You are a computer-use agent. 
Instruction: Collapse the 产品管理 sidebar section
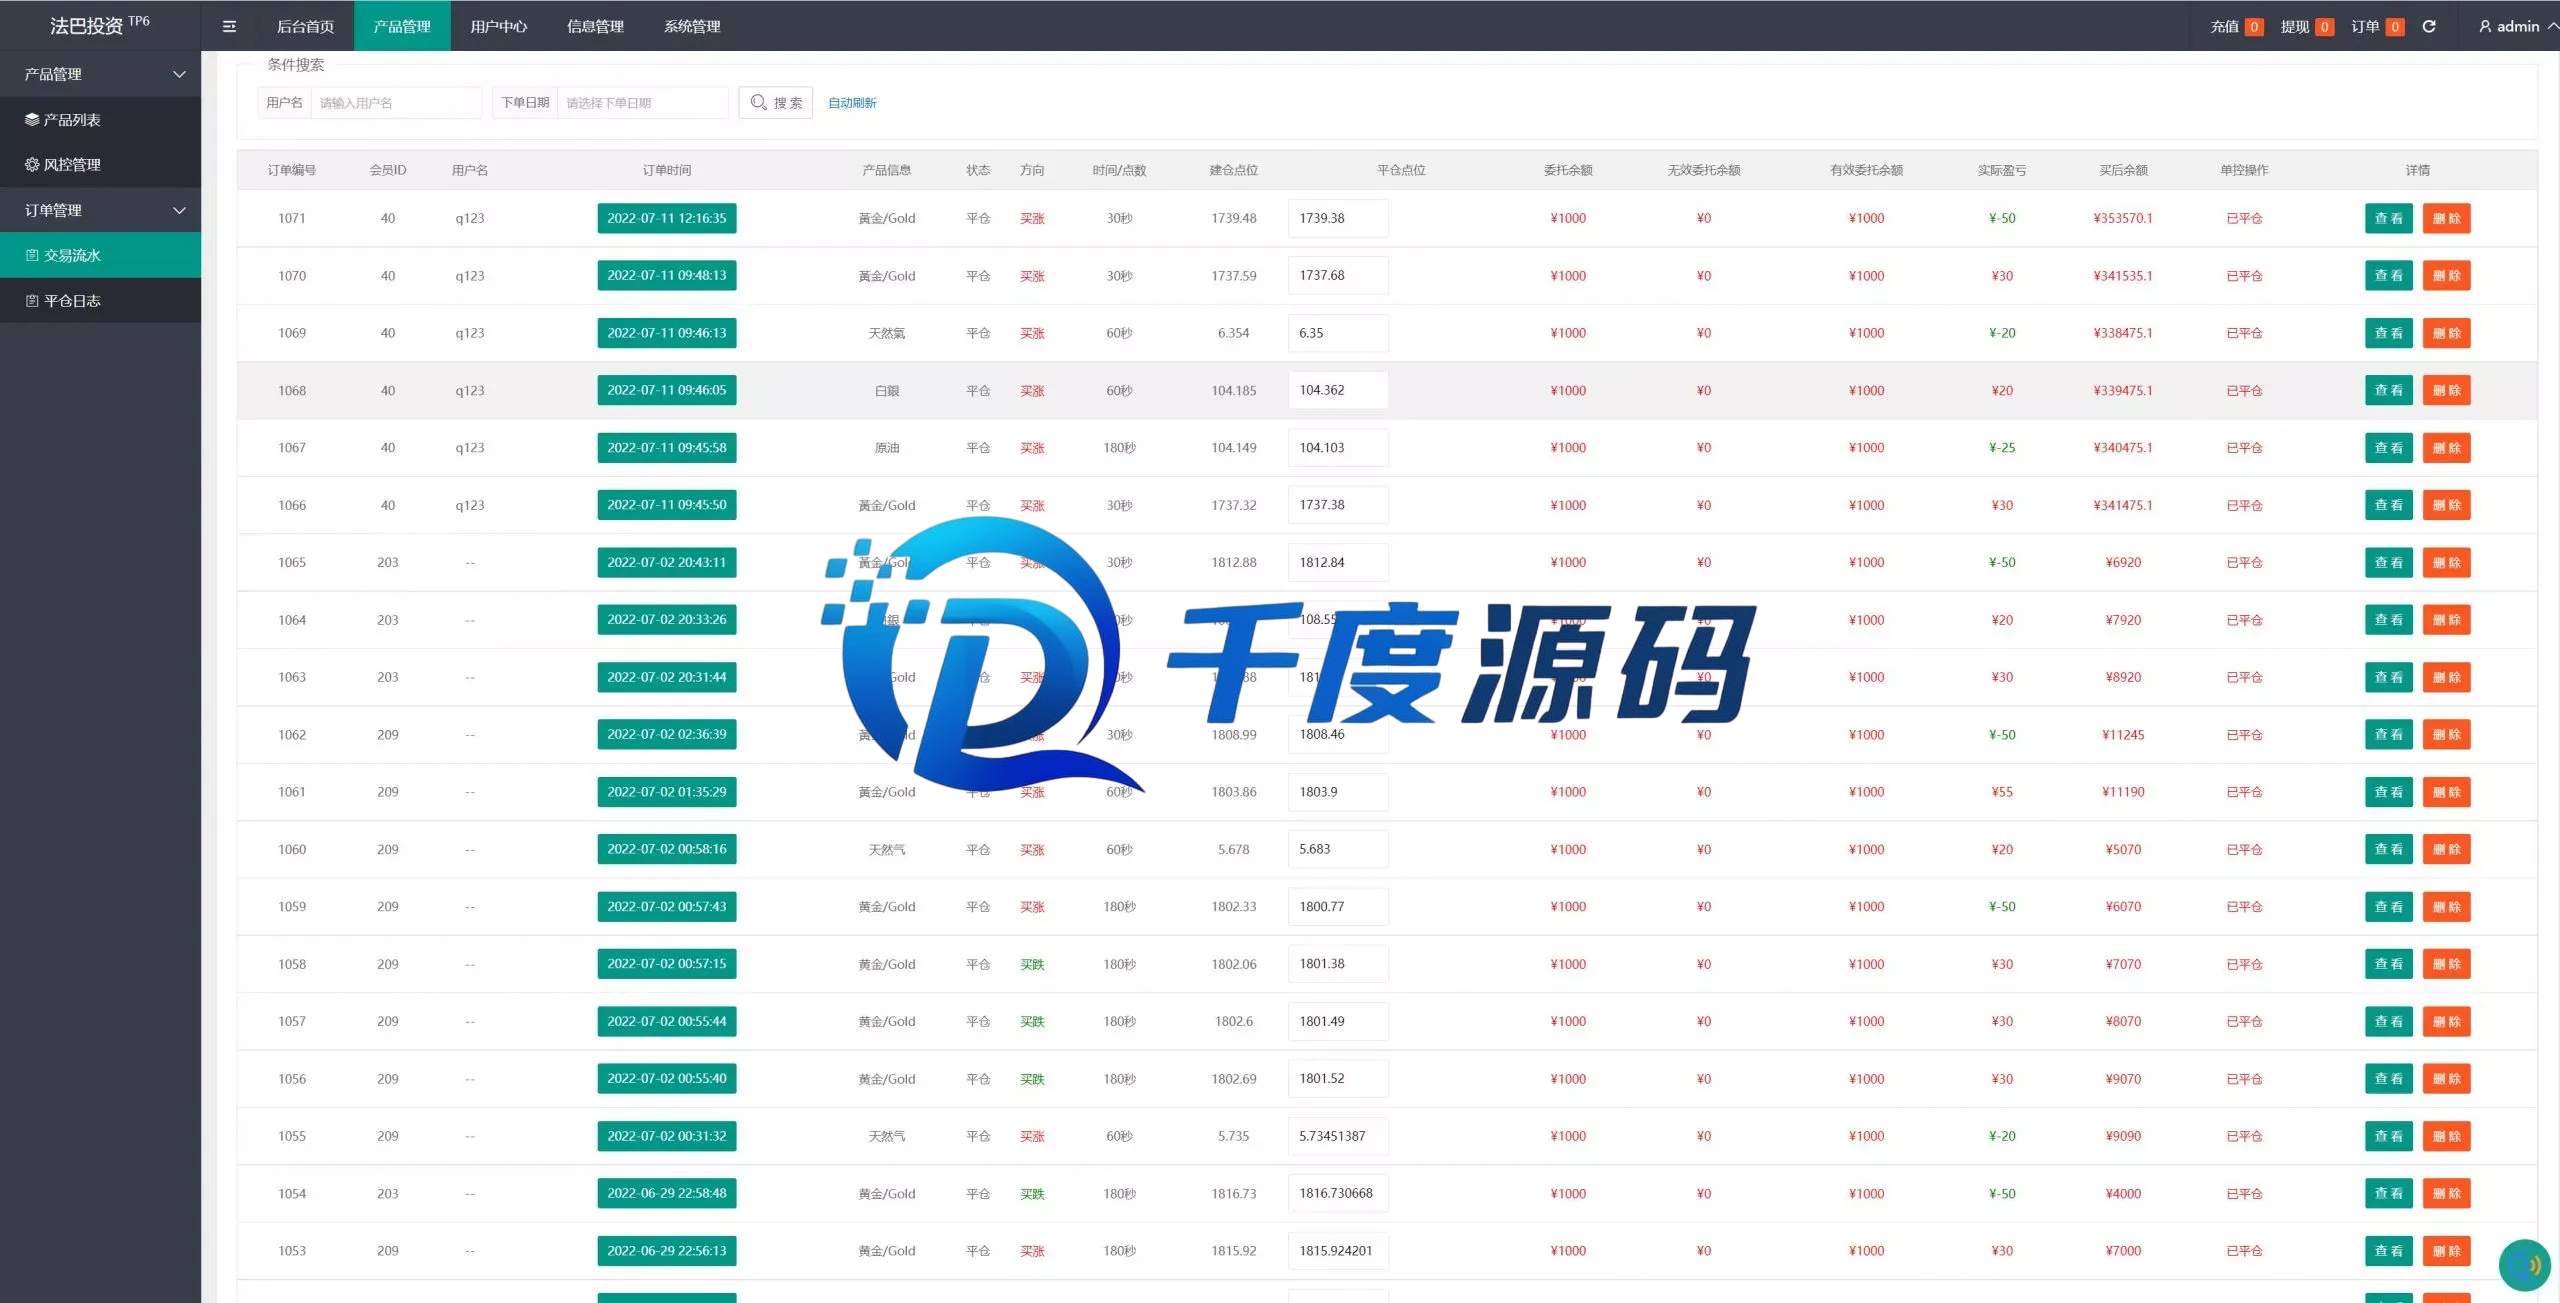pos(100,74)
